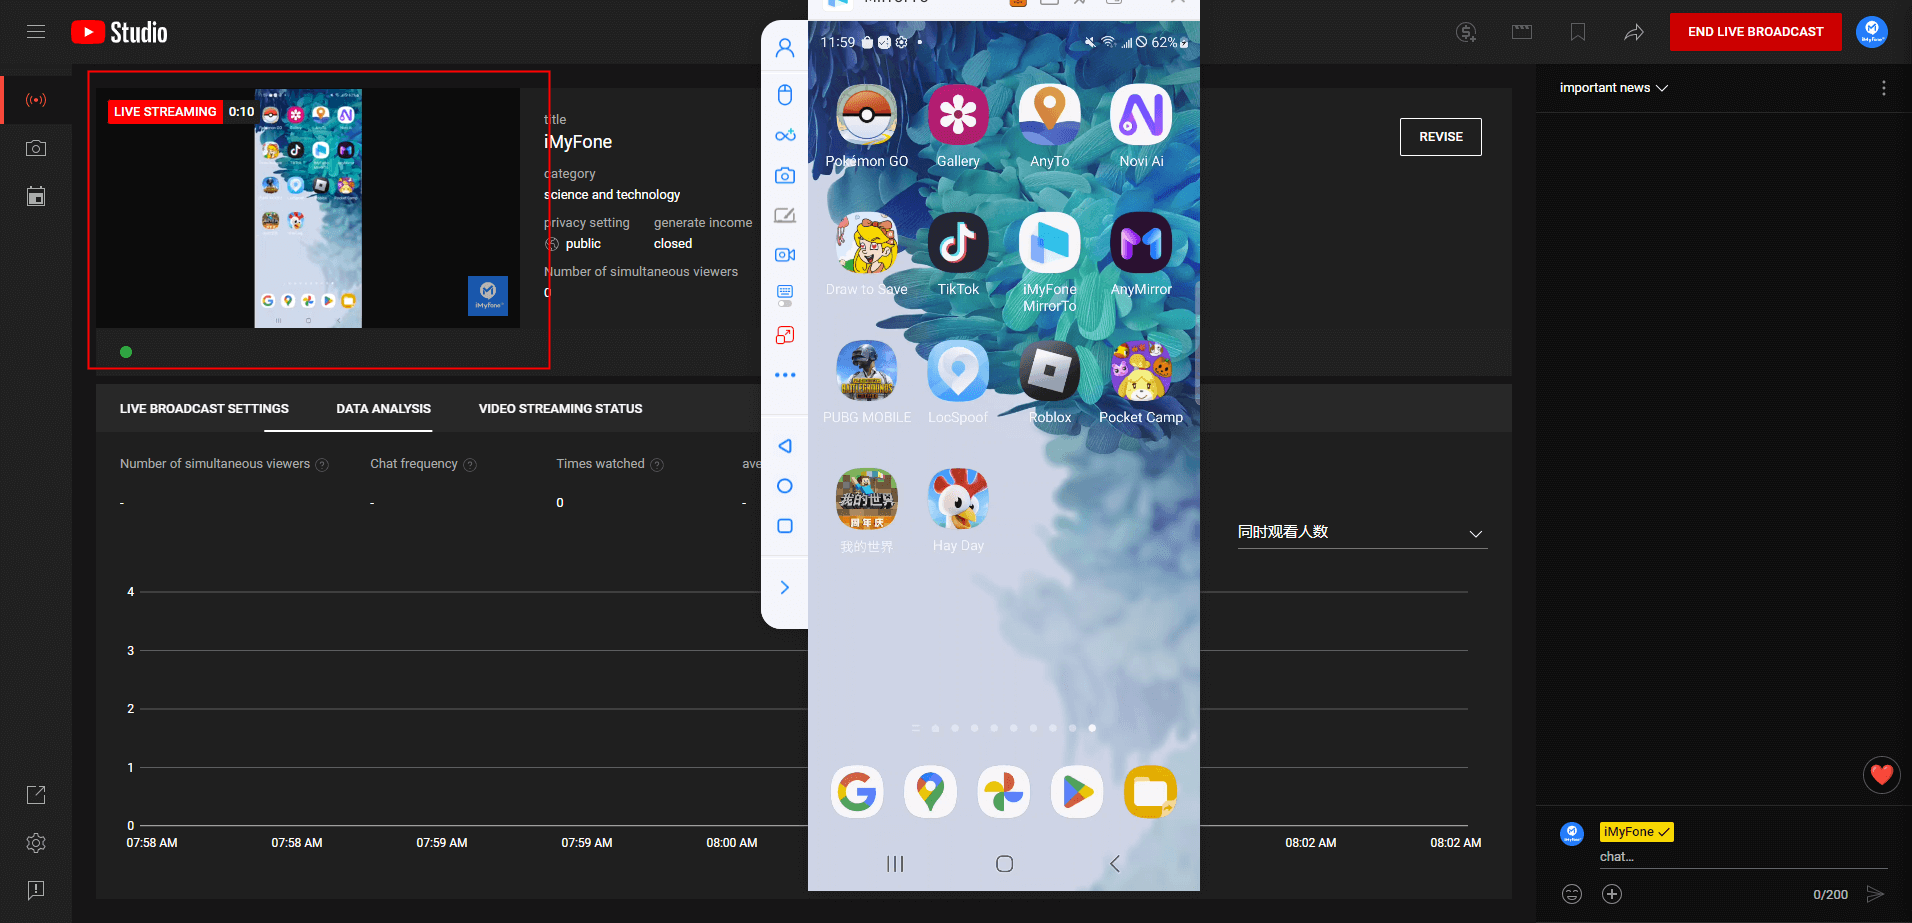Click the MirrorTo more options dots
Image resolution: width=1912 pixels, height=923 pixels.
point(785,375)
